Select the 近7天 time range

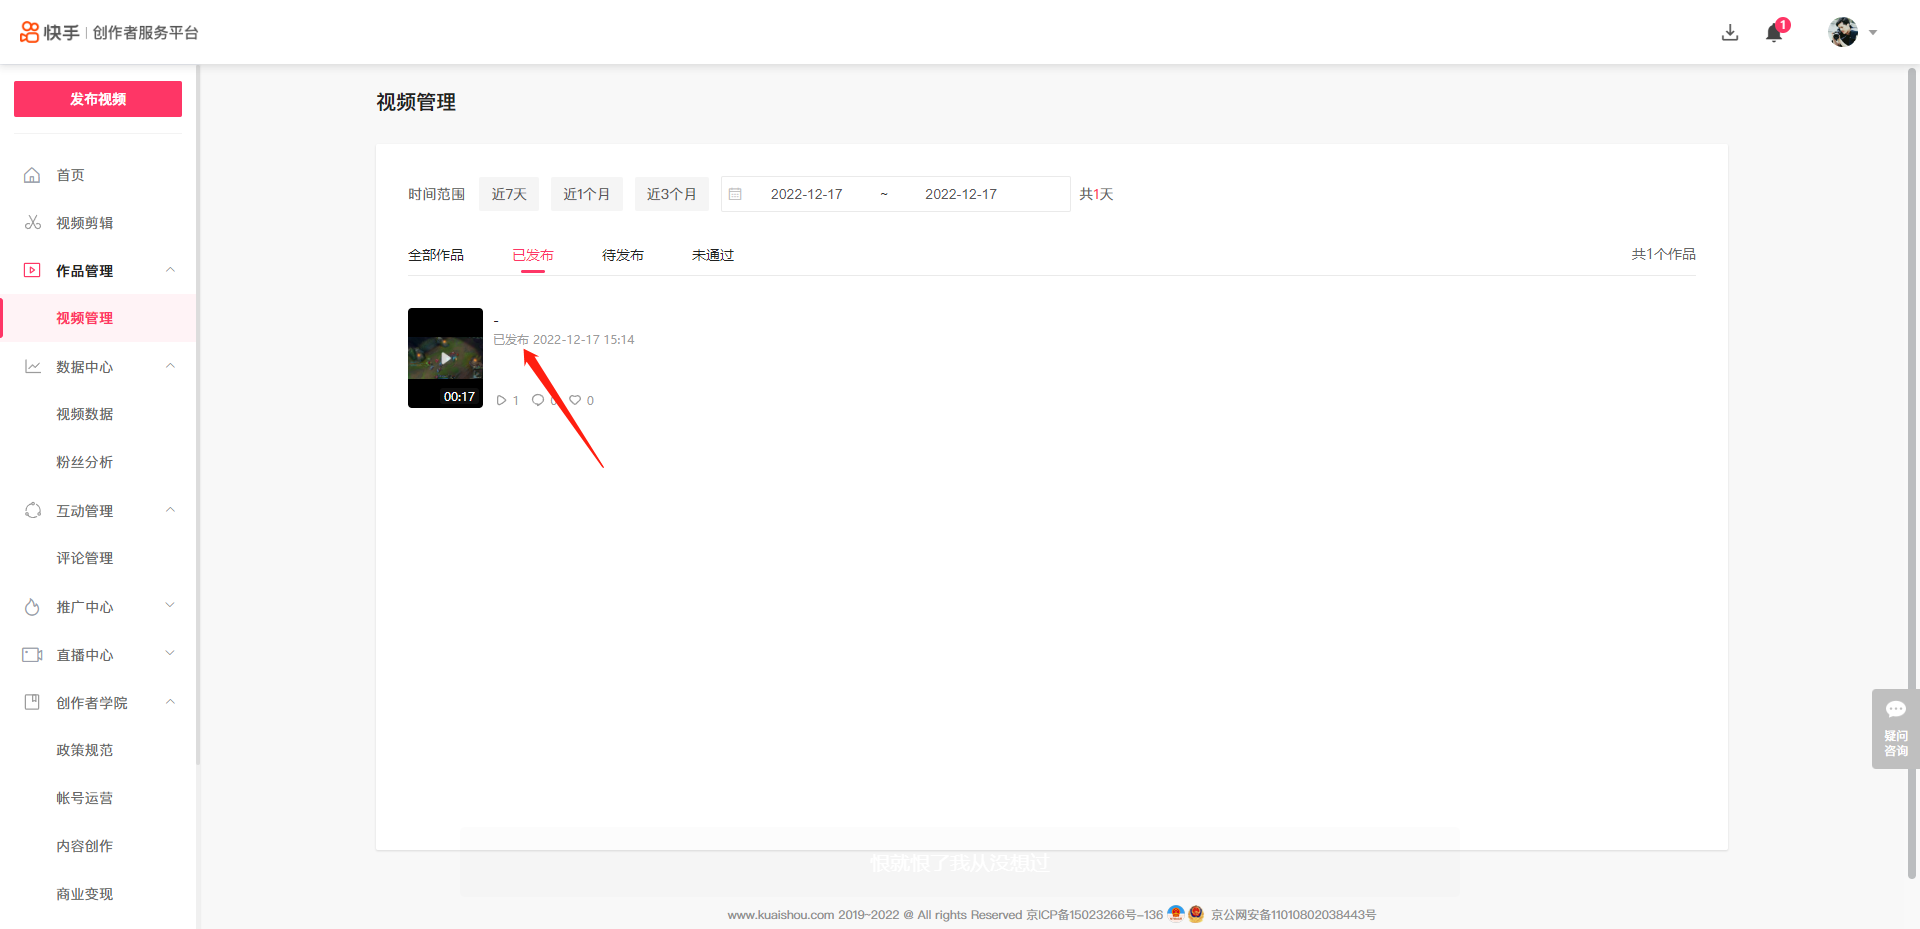point(508,194)
